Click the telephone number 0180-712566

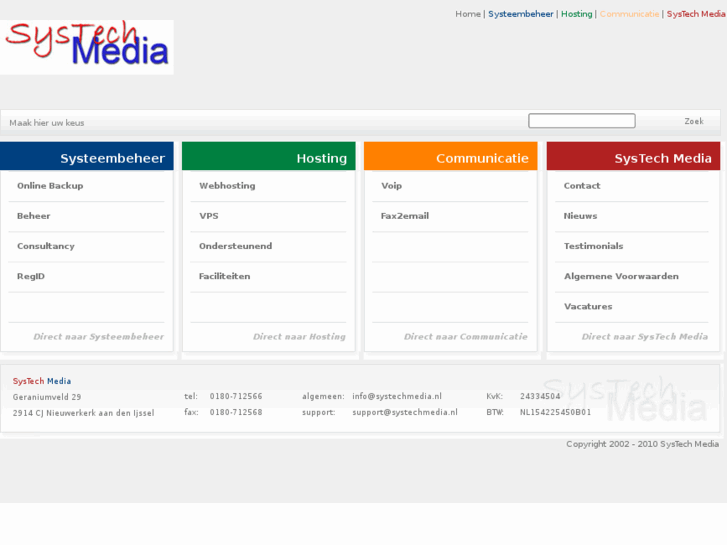tap(236, 396)
